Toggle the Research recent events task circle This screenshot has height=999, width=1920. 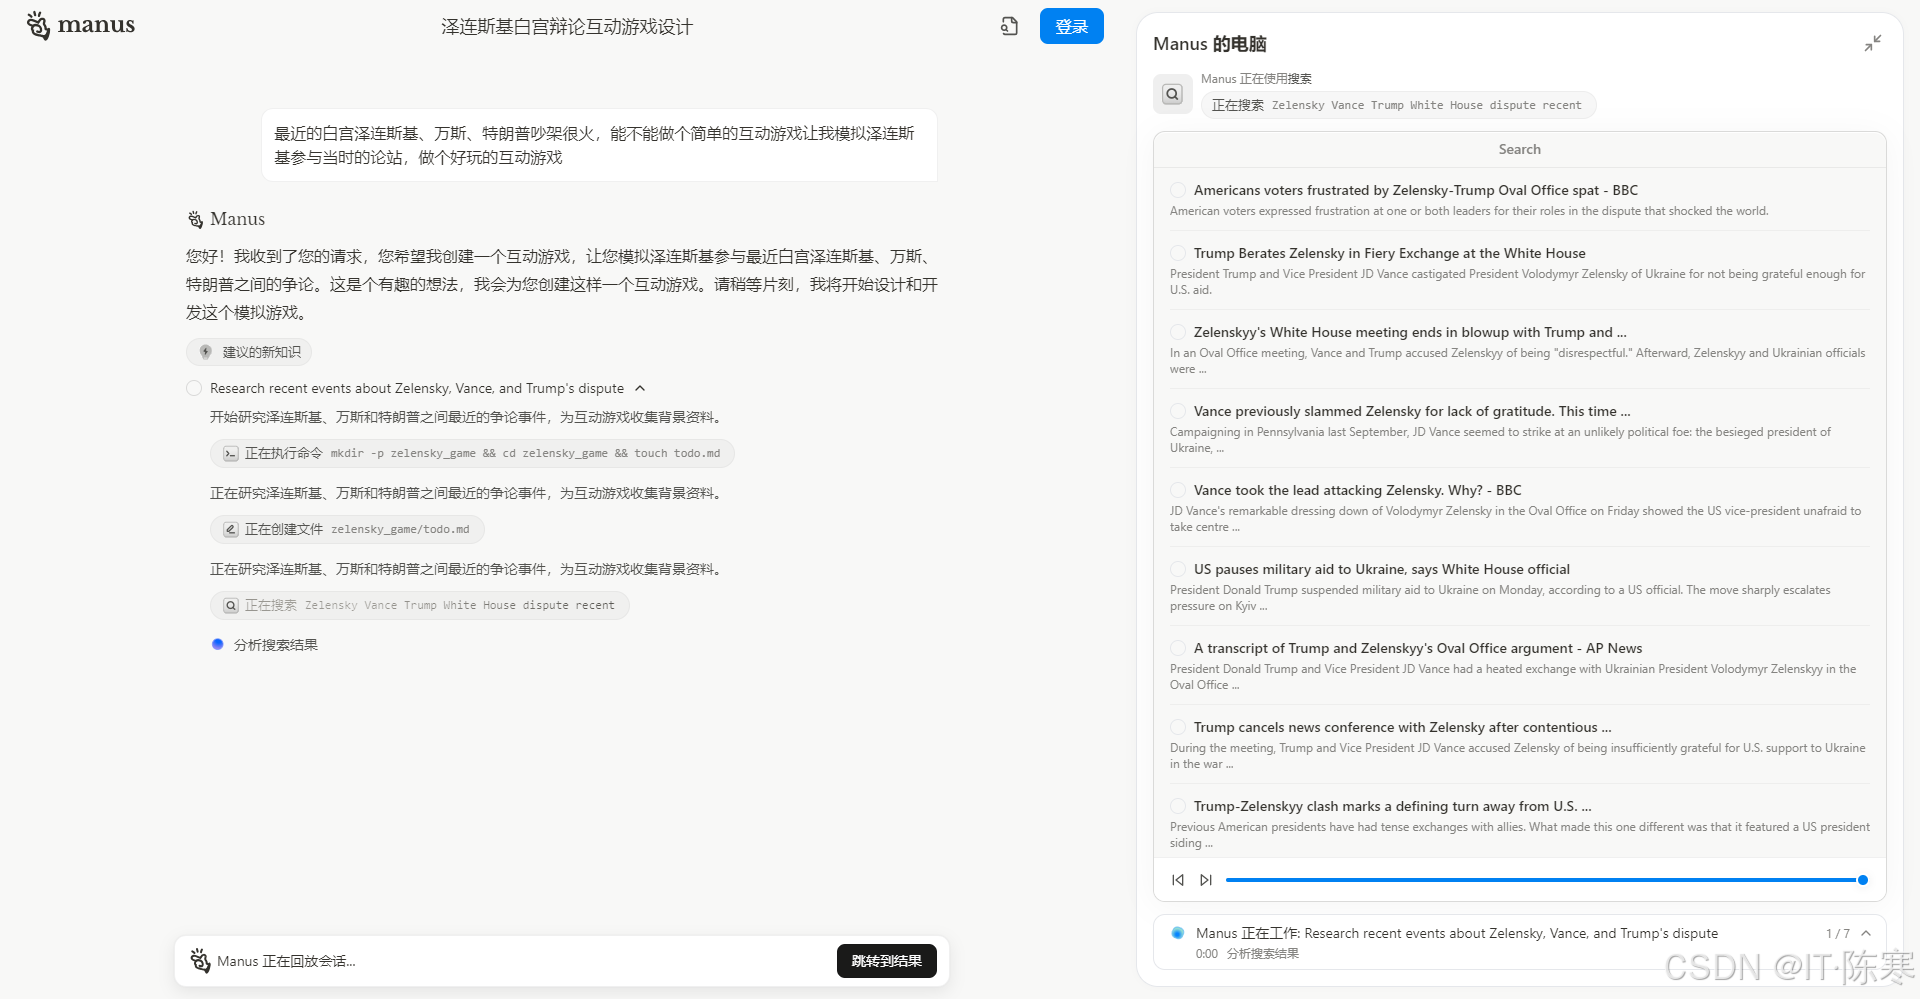pos(194,388)
